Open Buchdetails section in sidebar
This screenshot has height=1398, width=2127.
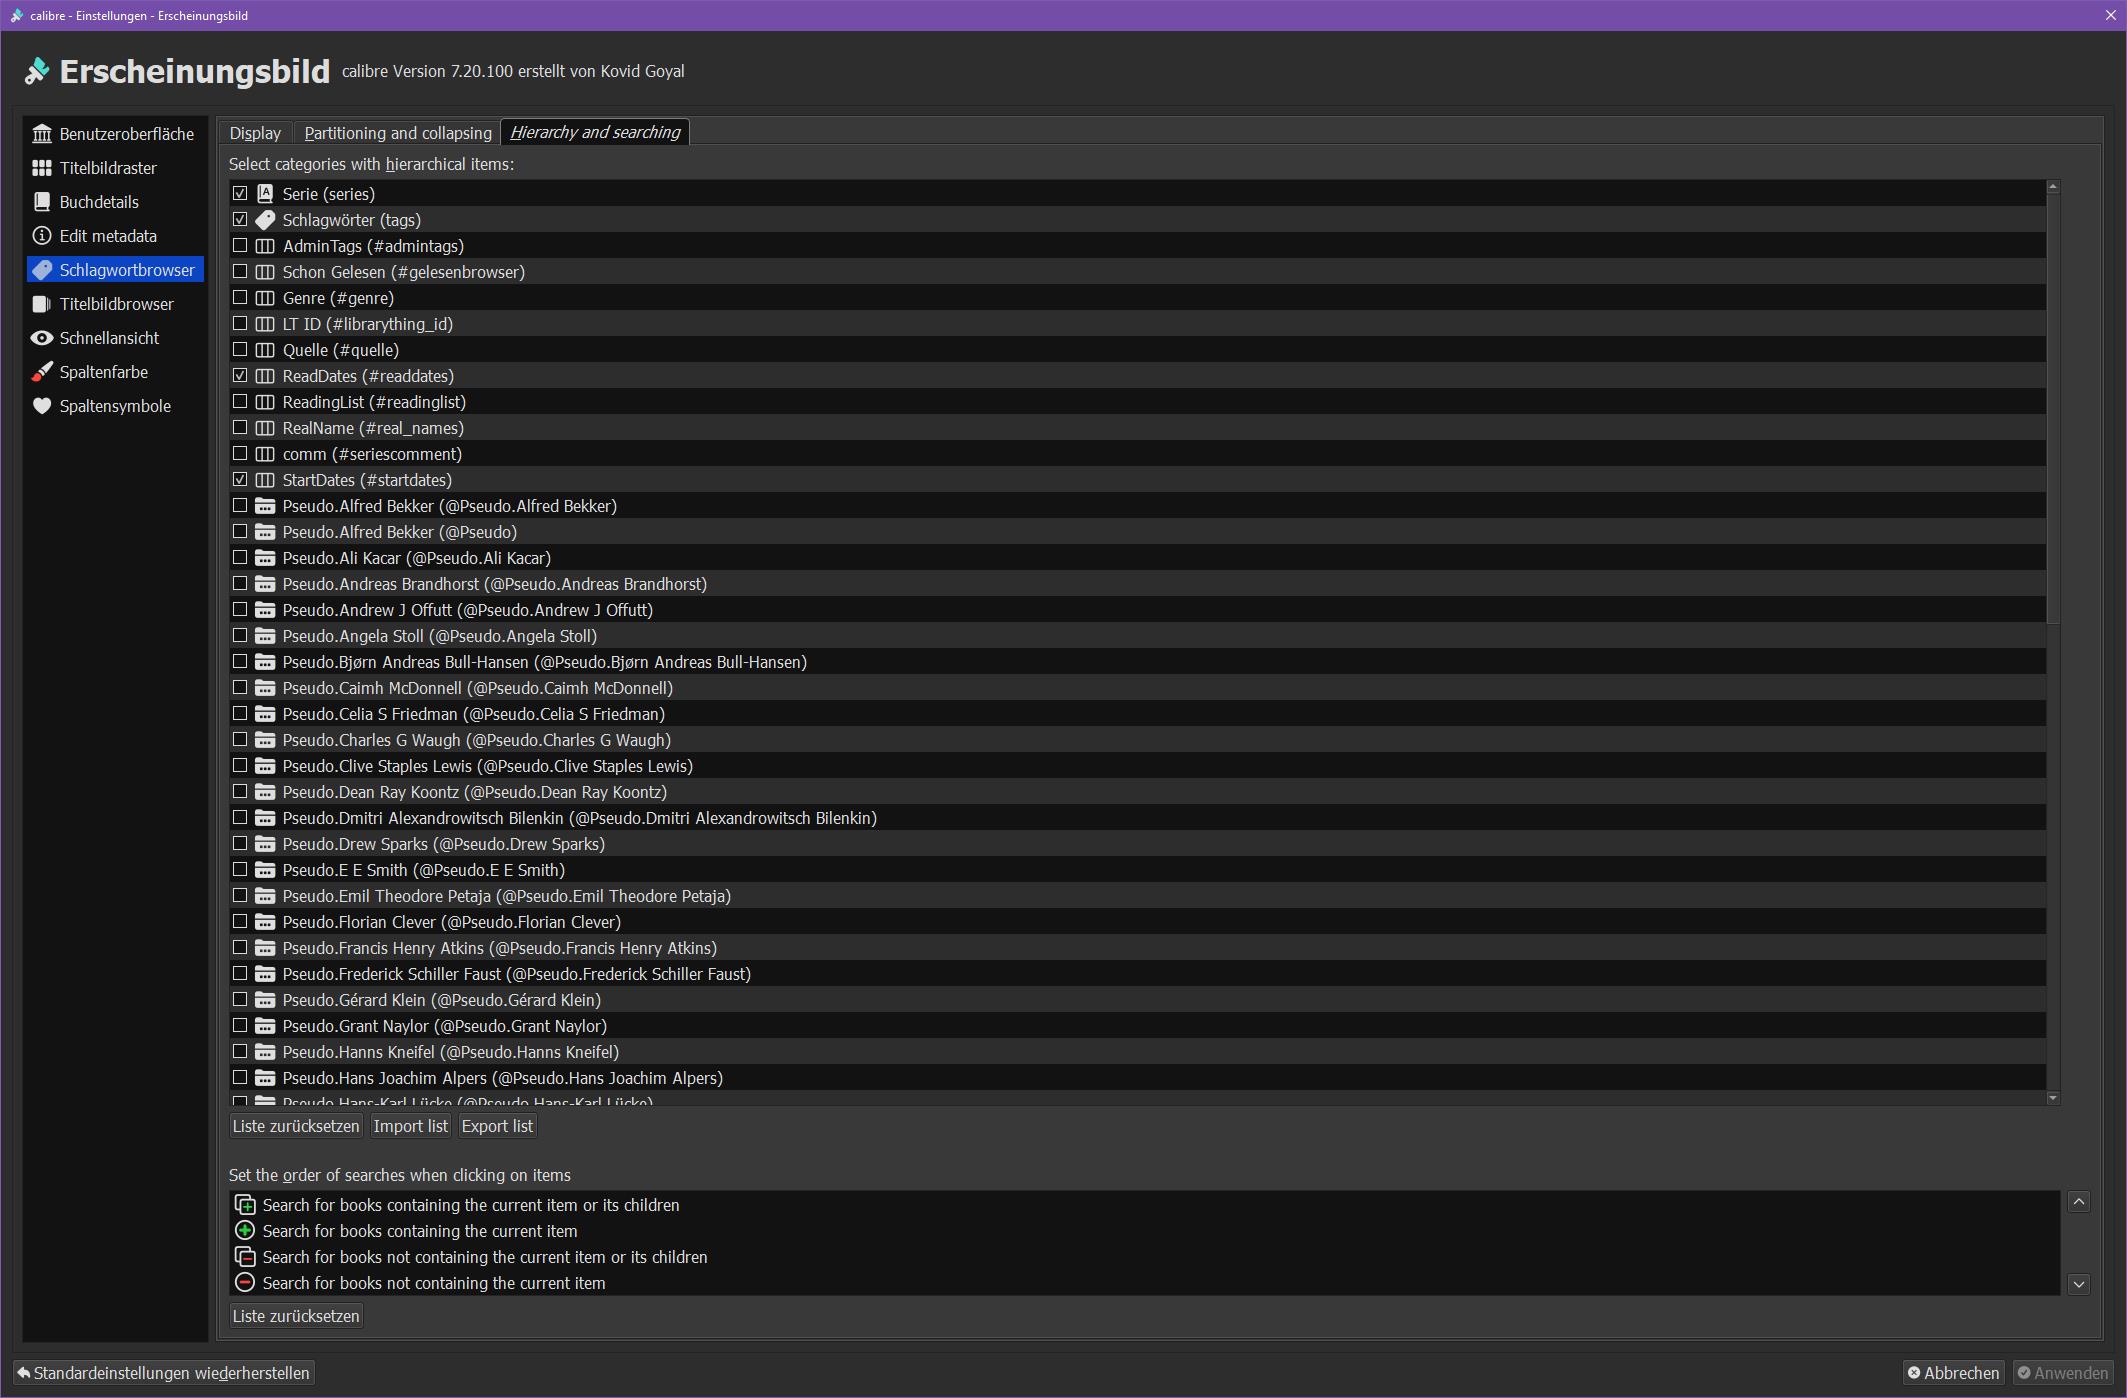tap(99, 202)
